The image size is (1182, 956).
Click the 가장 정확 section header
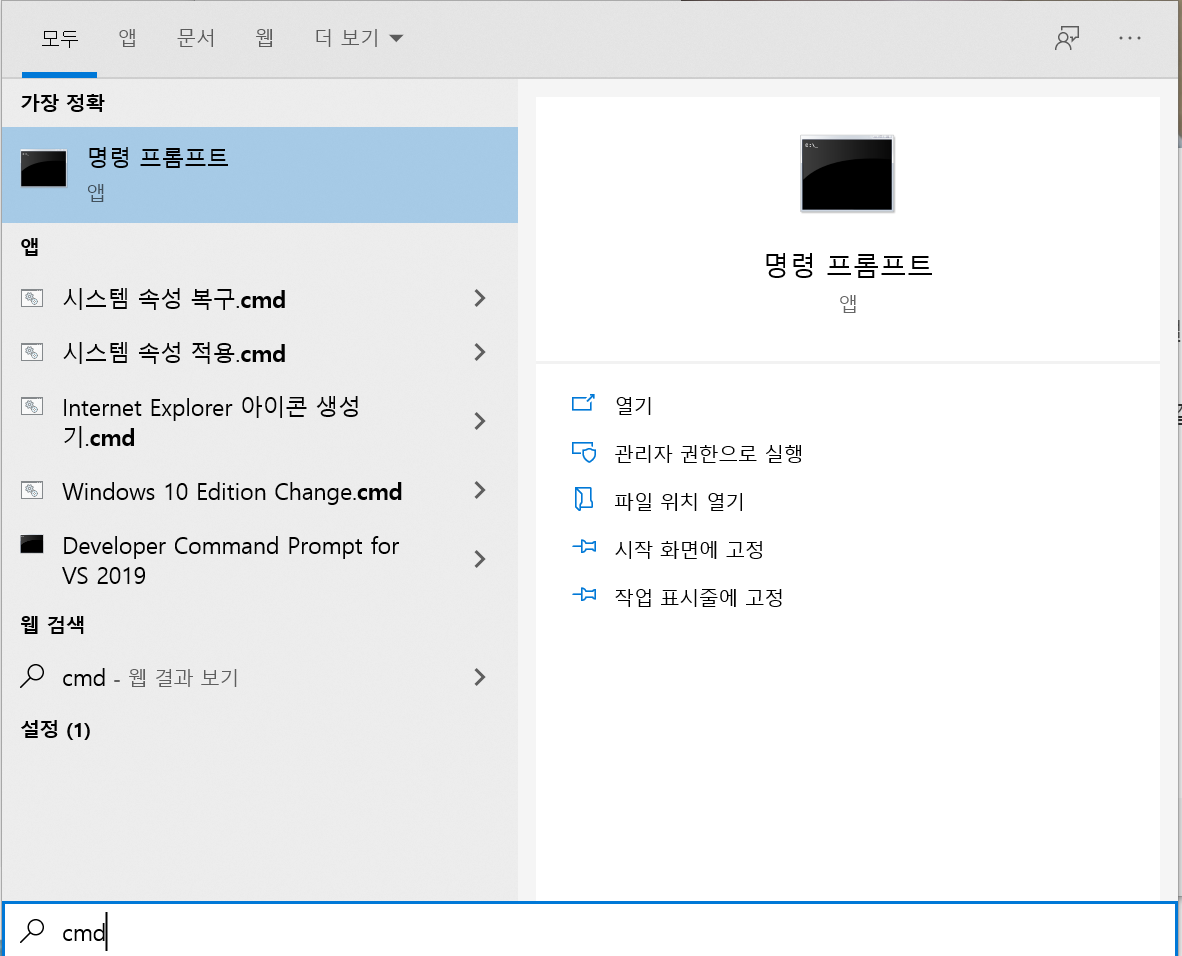coord(63,103)
